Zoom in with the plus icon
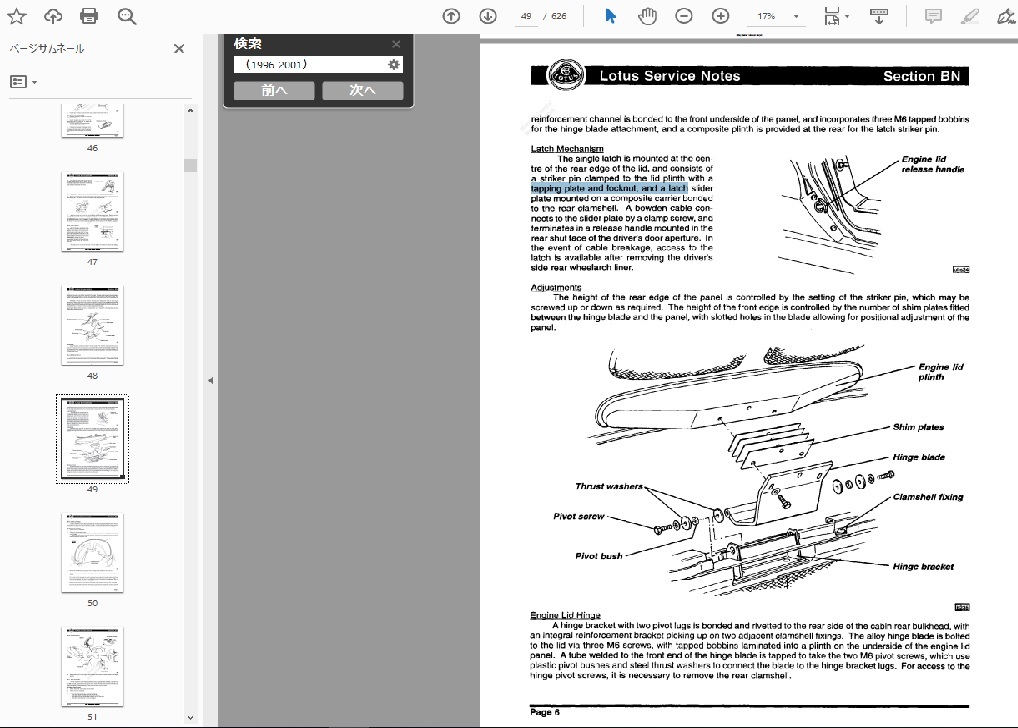1018x728 pixels. 720,16
